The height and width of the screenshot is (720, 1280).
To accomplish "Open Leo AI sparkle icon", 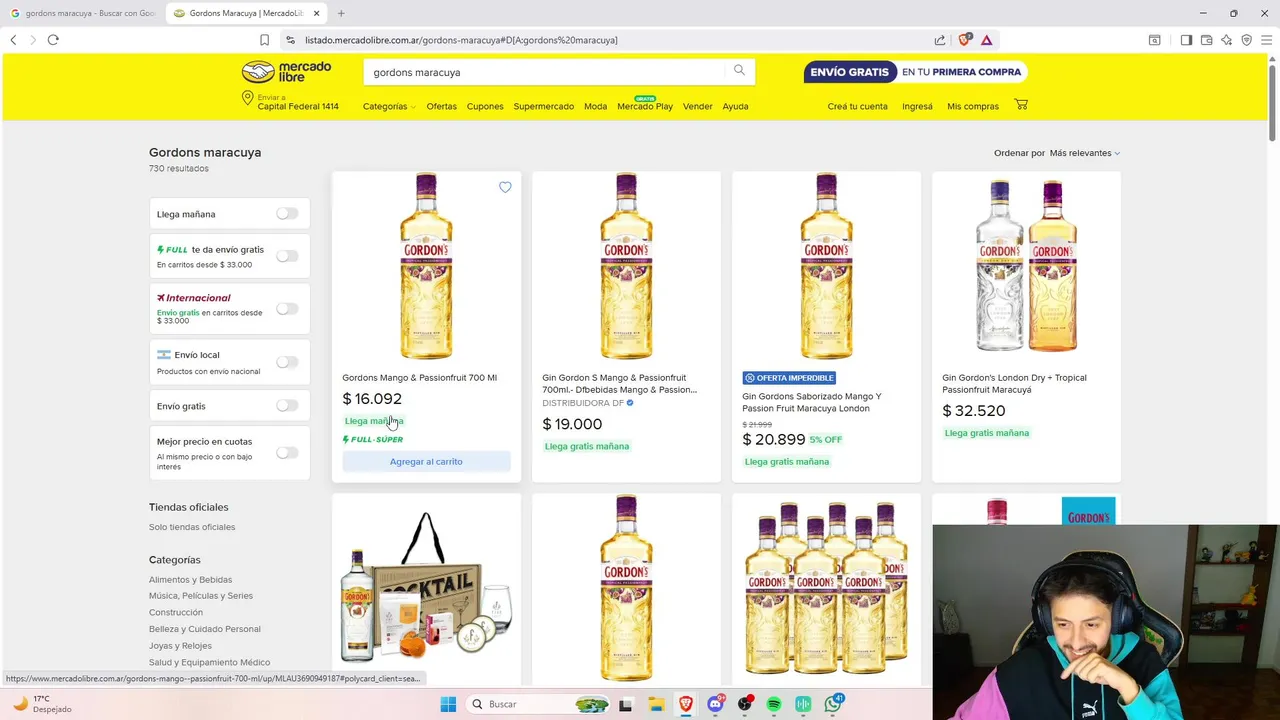I will [1226, 40].
